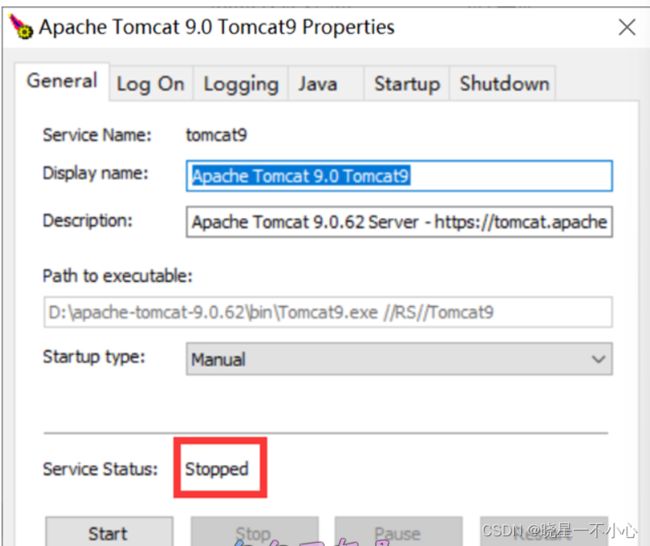Click the dialog title bar text
Viewport: 650px width, 546px height.
tap(217, 27)
